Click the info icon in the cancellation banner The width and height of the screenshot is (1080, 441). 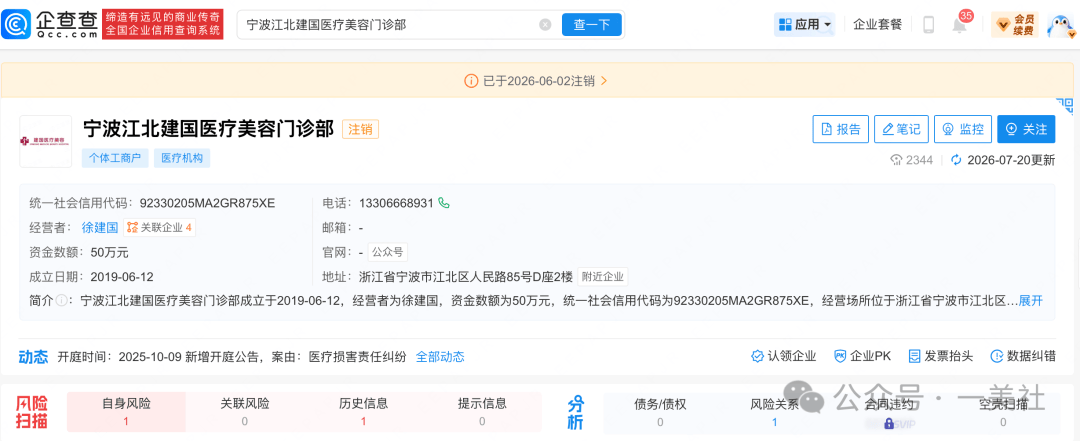pos(471,81)
